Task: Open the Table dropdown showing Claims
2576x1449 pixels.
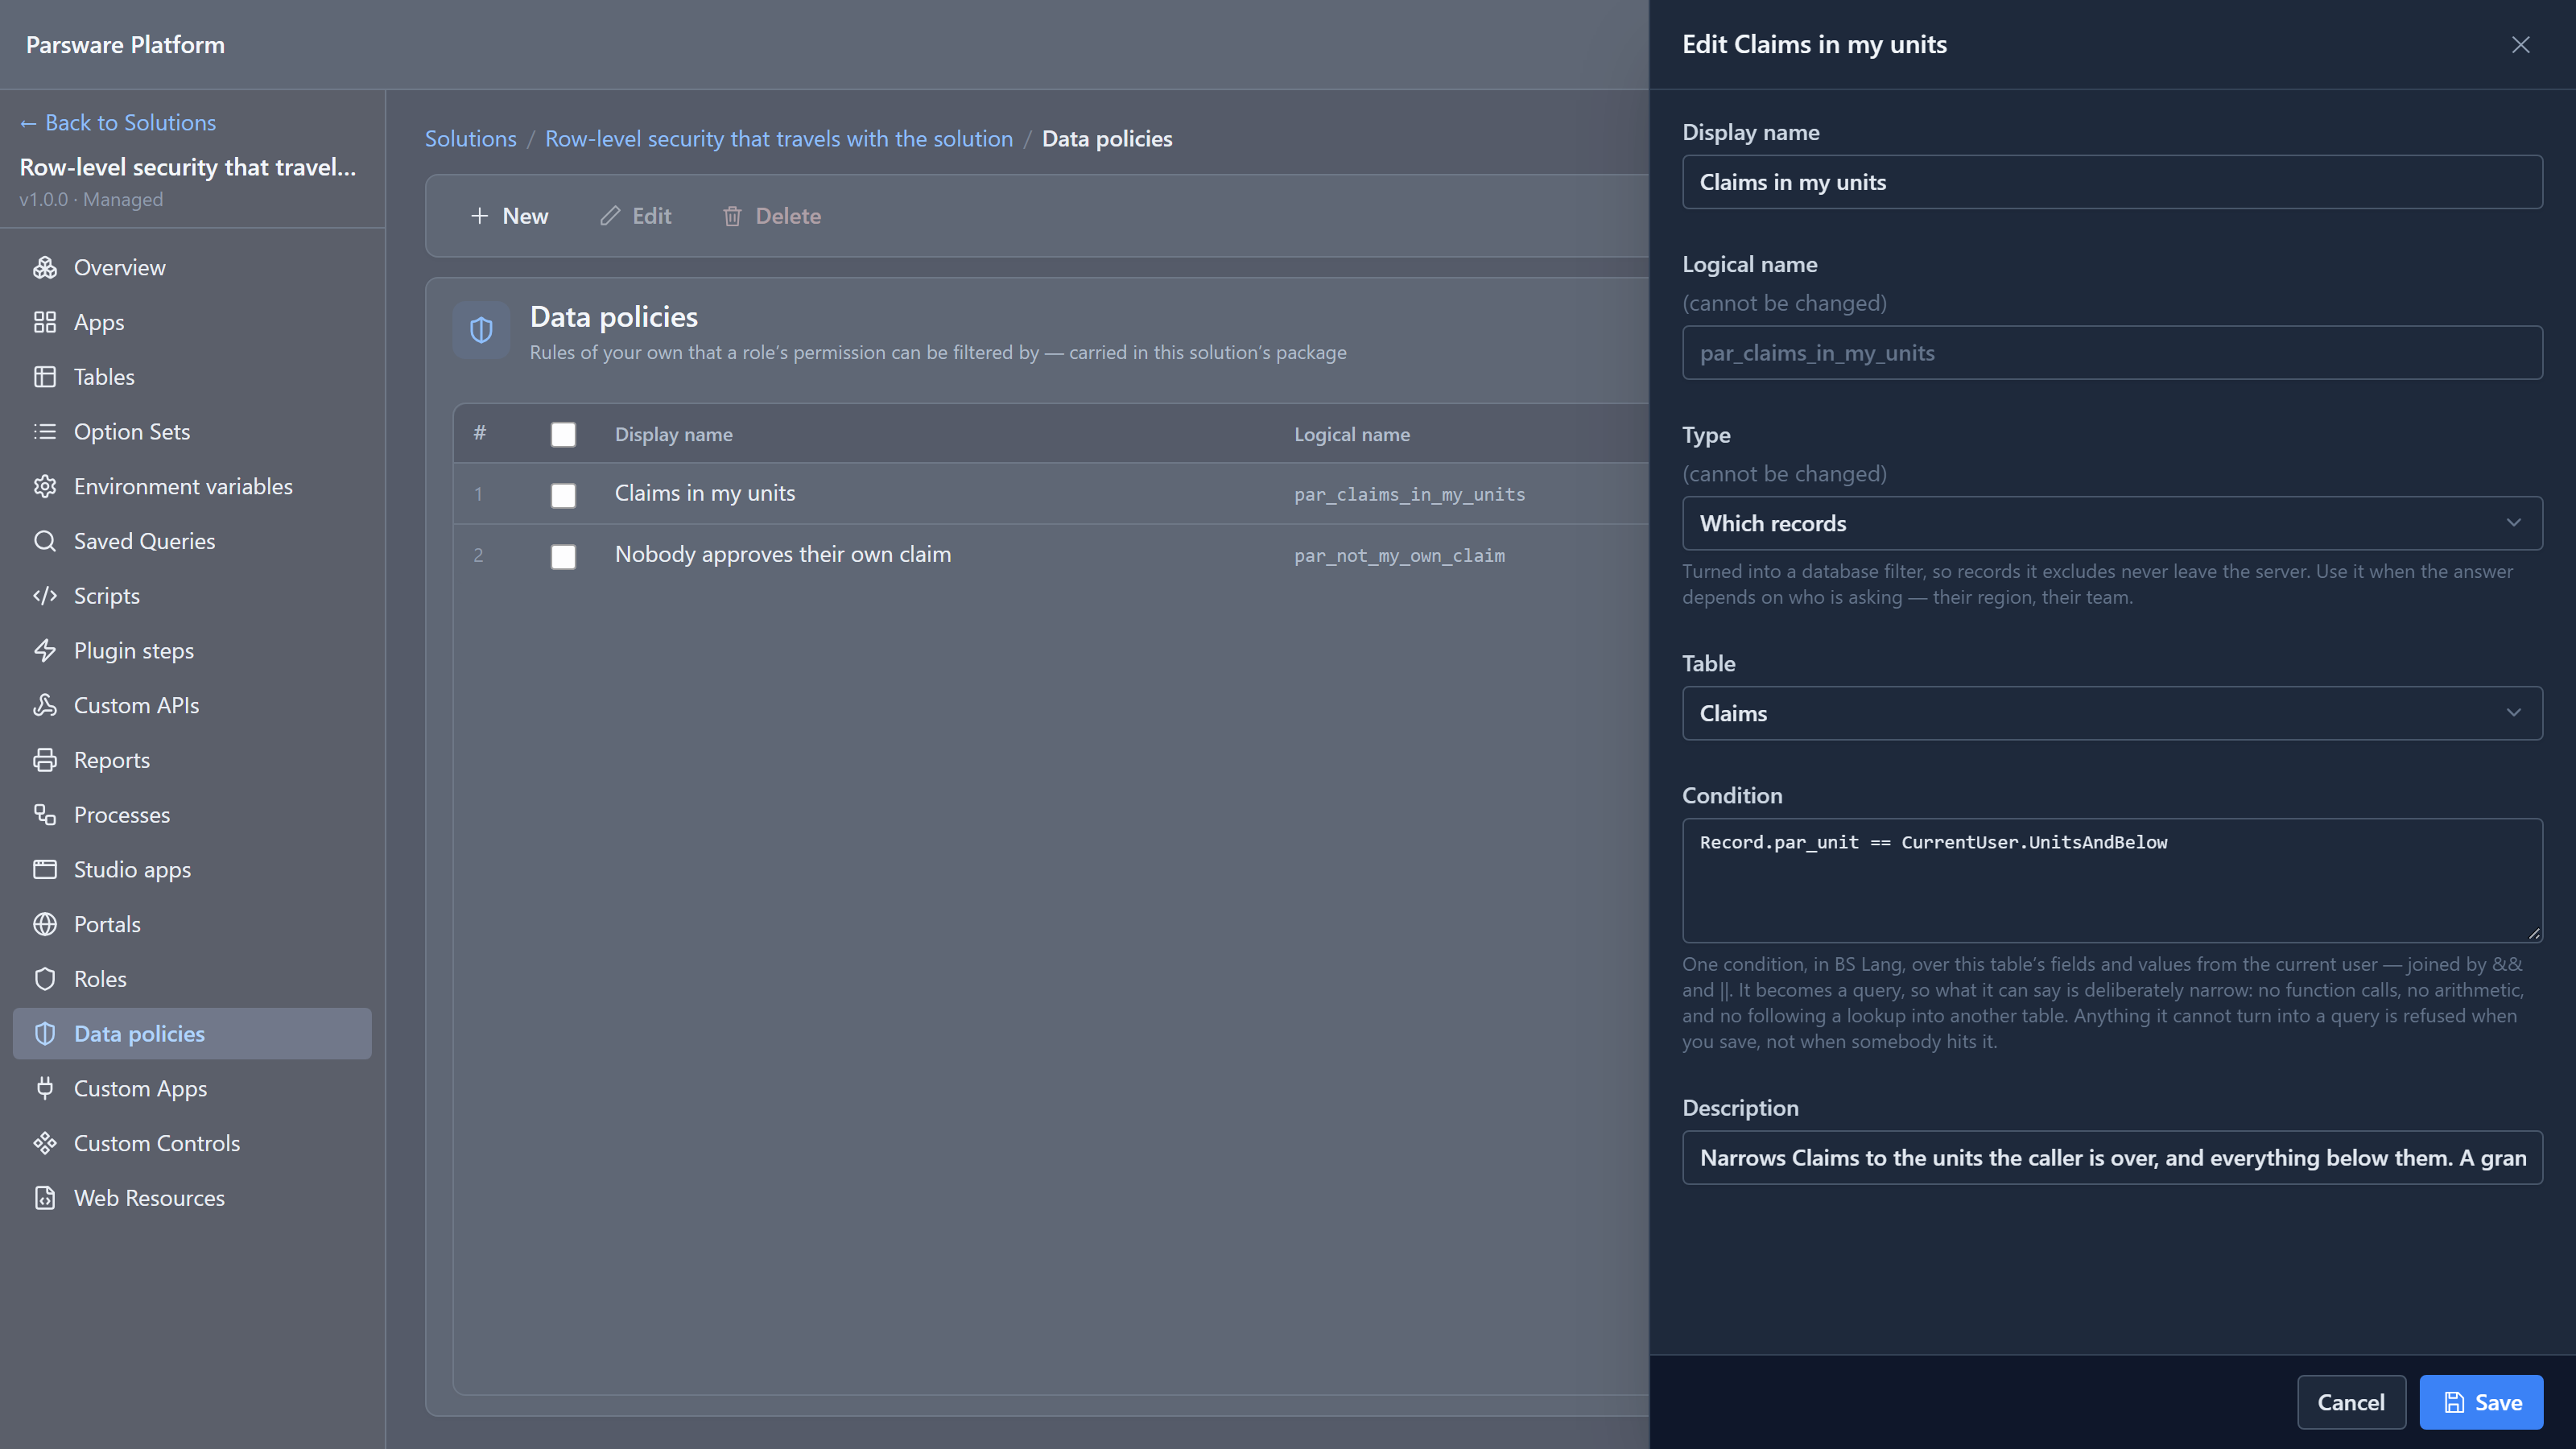Action: pyautogui.click(x=2112, y=713)
